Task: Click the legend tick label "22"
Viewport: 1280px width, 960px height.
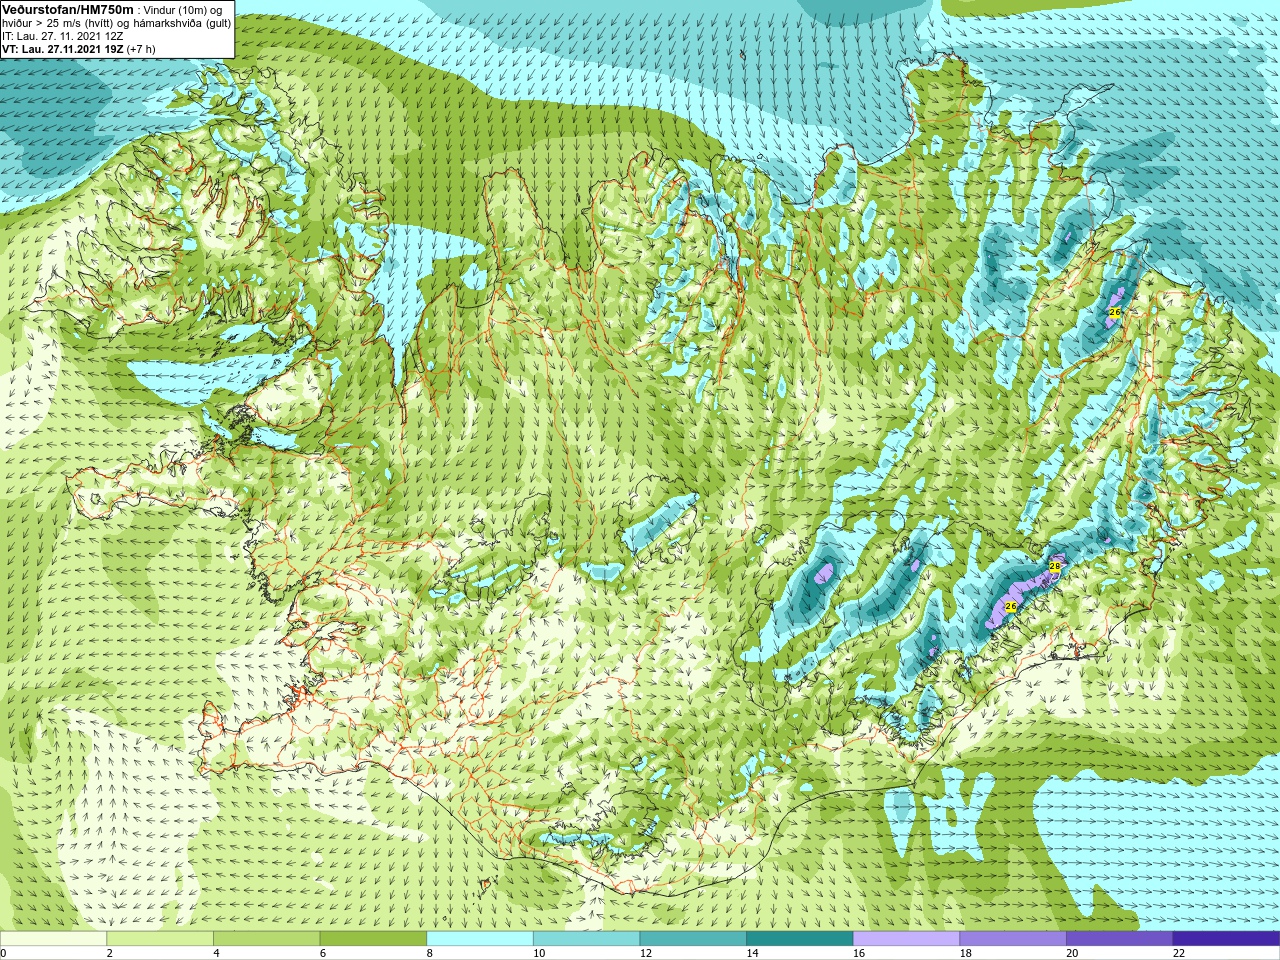Action: 1179,953
